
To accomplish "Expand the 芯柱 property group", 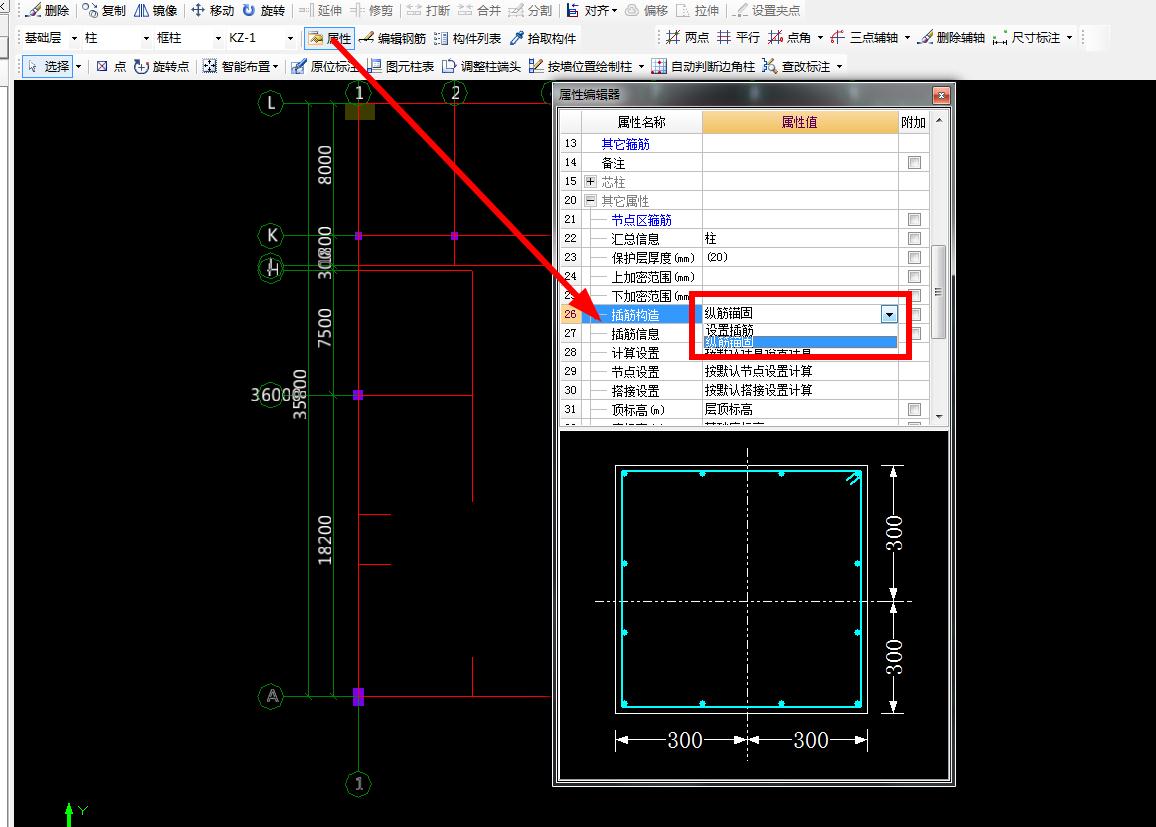I will (590, 181).
